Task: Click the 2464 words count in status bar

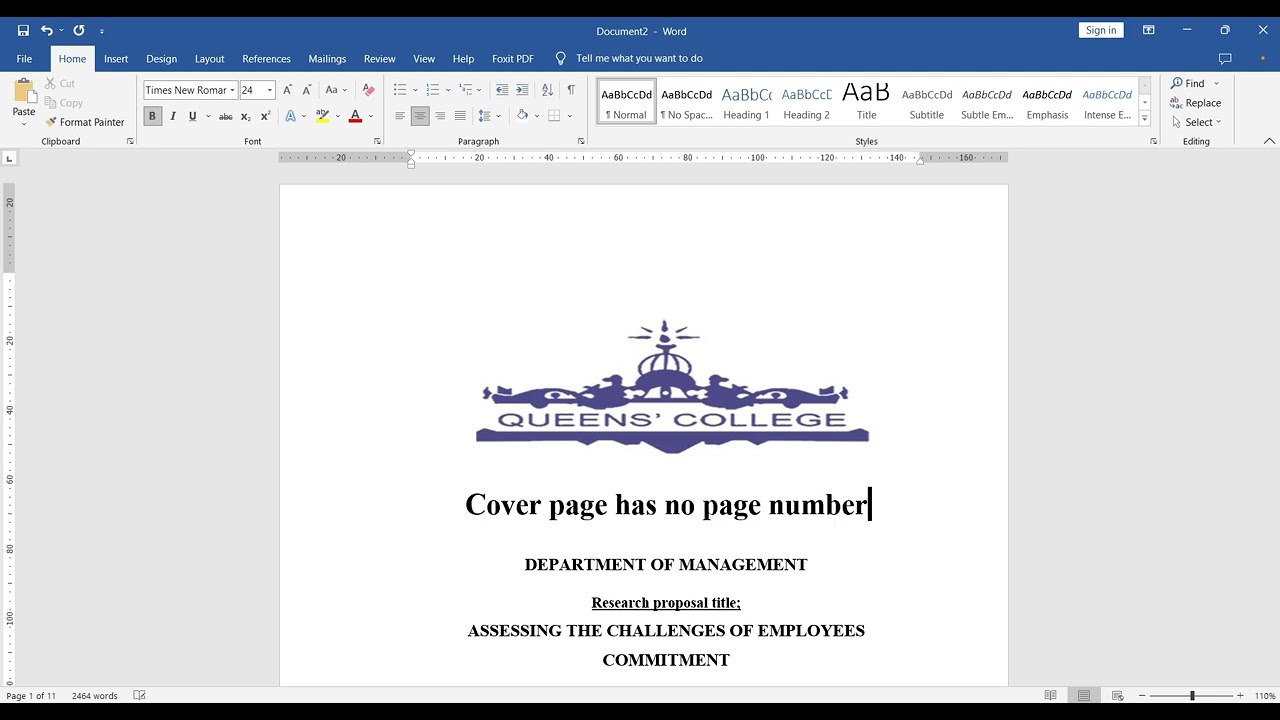Action: 95,696
